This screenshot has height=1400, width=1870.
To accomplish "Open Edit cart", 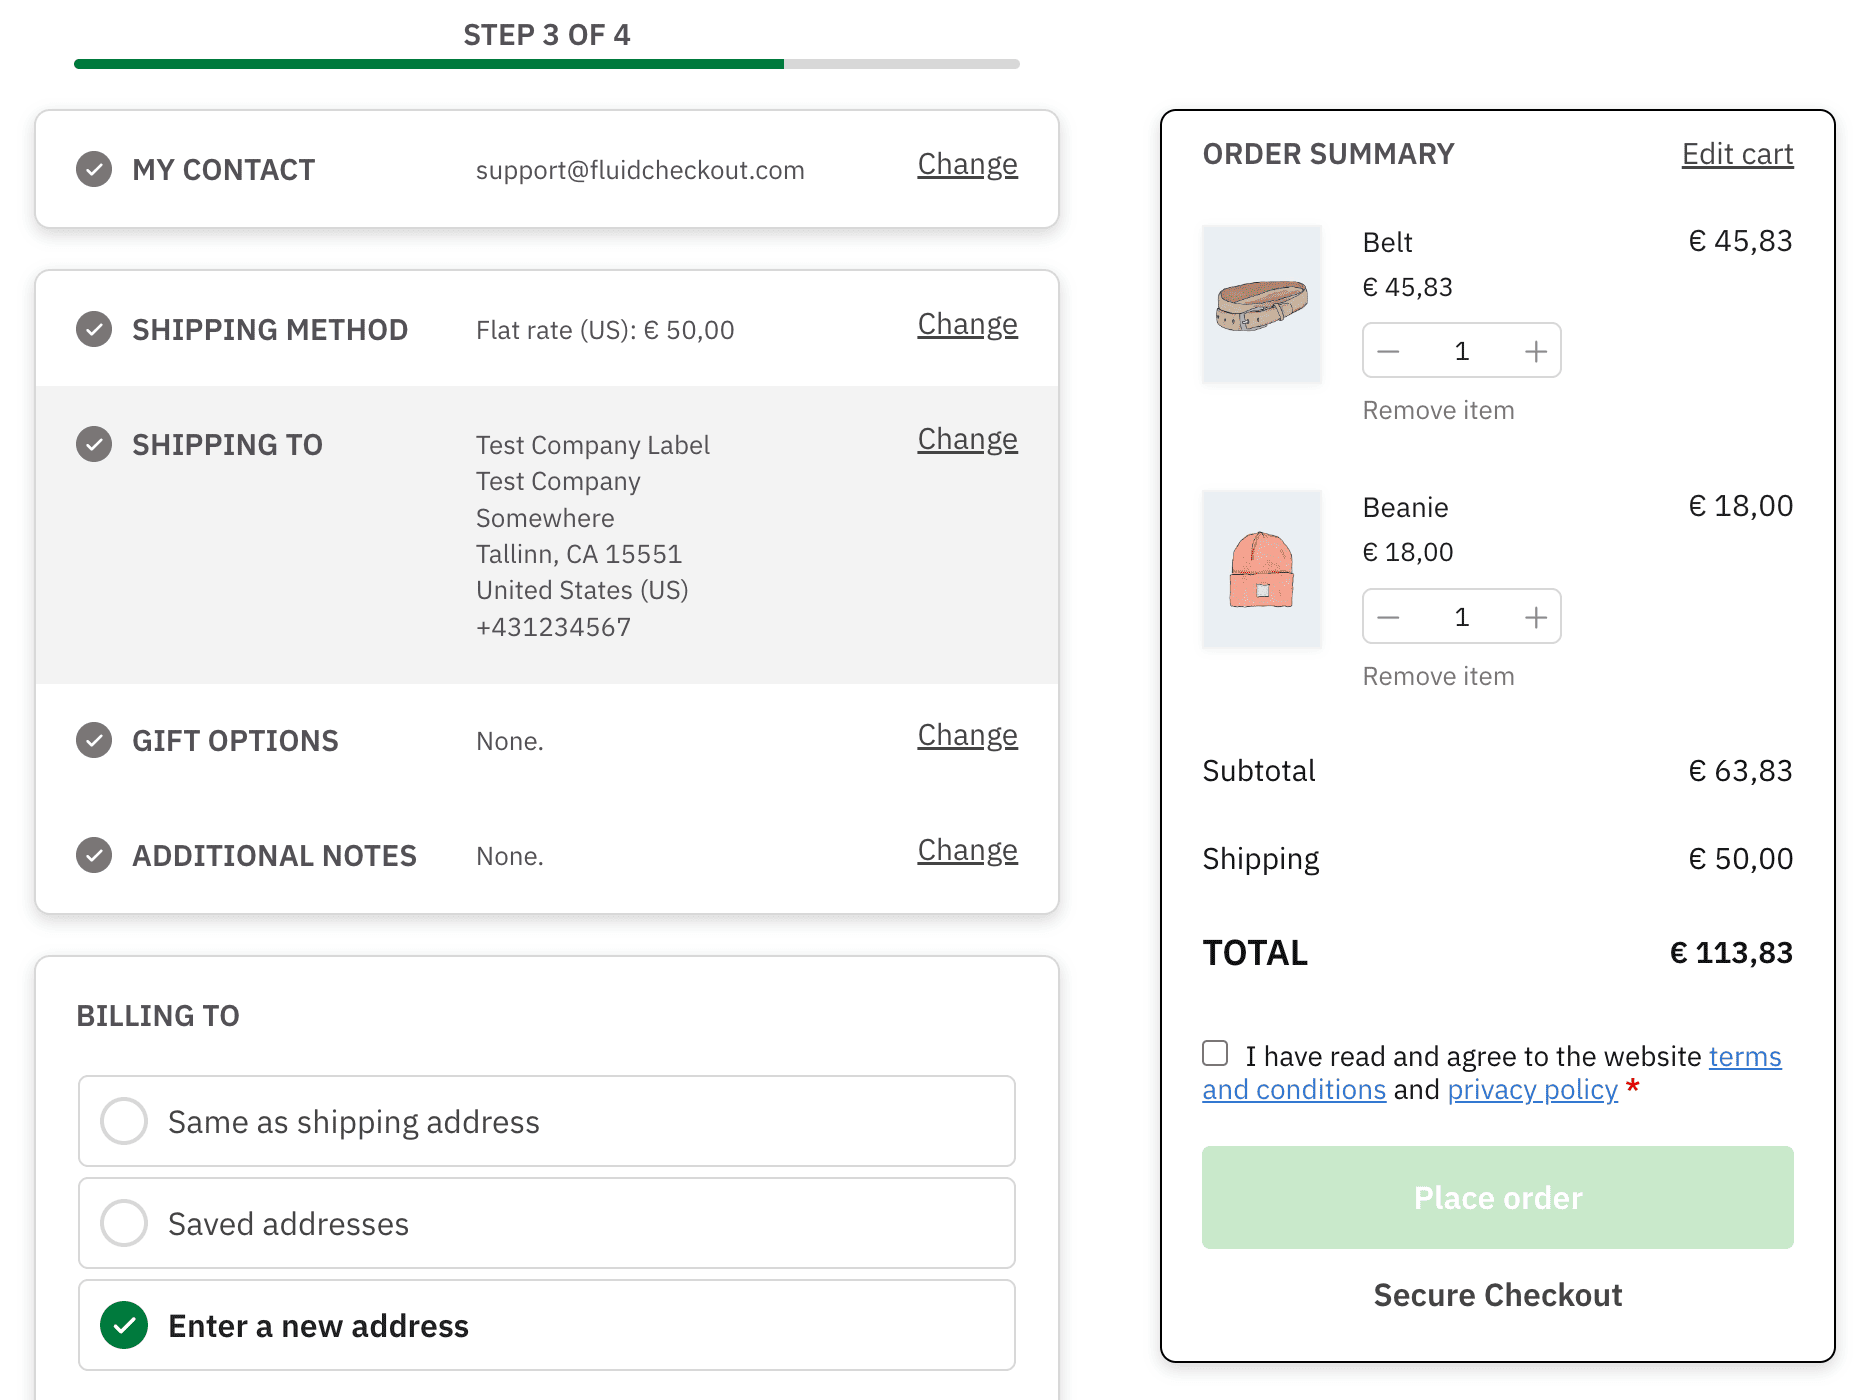I will (x=1737, y=154).
